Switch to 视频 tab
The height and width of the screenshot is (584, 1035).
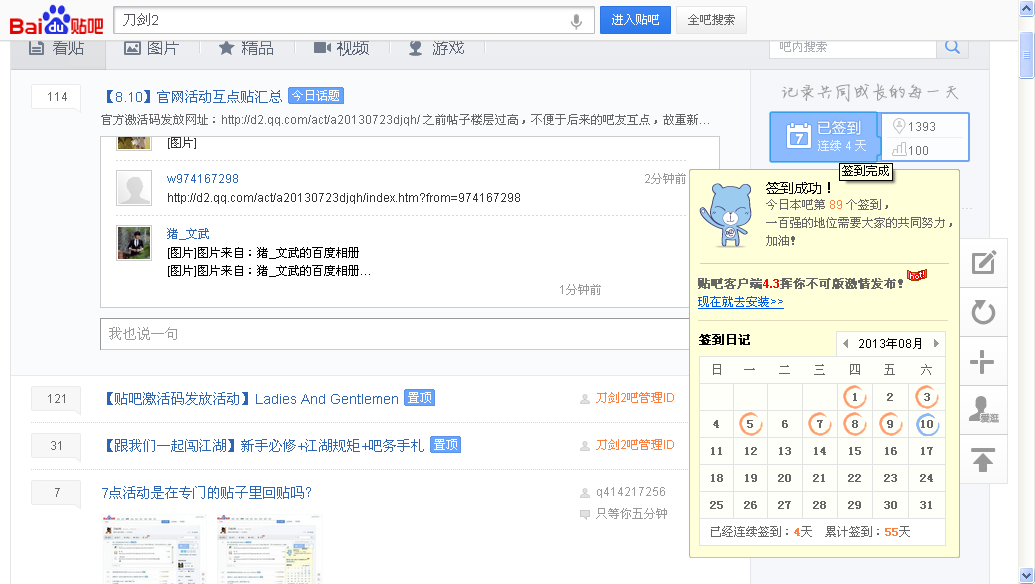[x=341, y=48]
